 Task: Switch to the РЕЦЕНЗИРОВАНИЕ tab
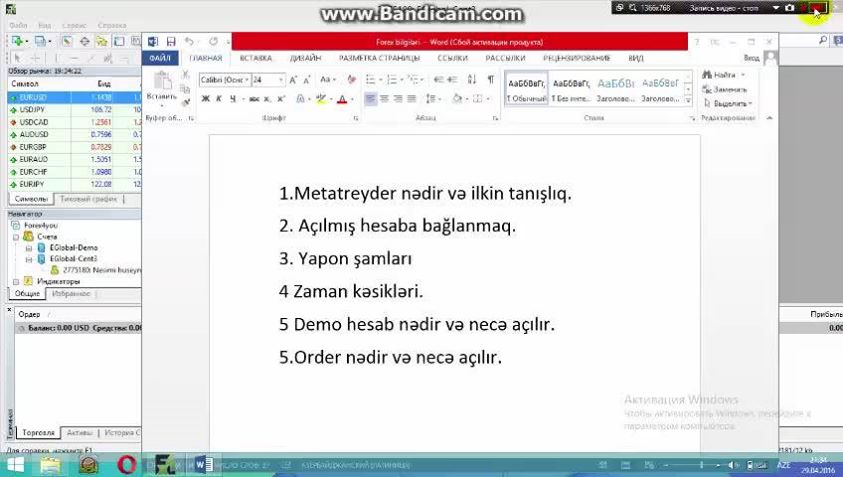pos(576,58)
